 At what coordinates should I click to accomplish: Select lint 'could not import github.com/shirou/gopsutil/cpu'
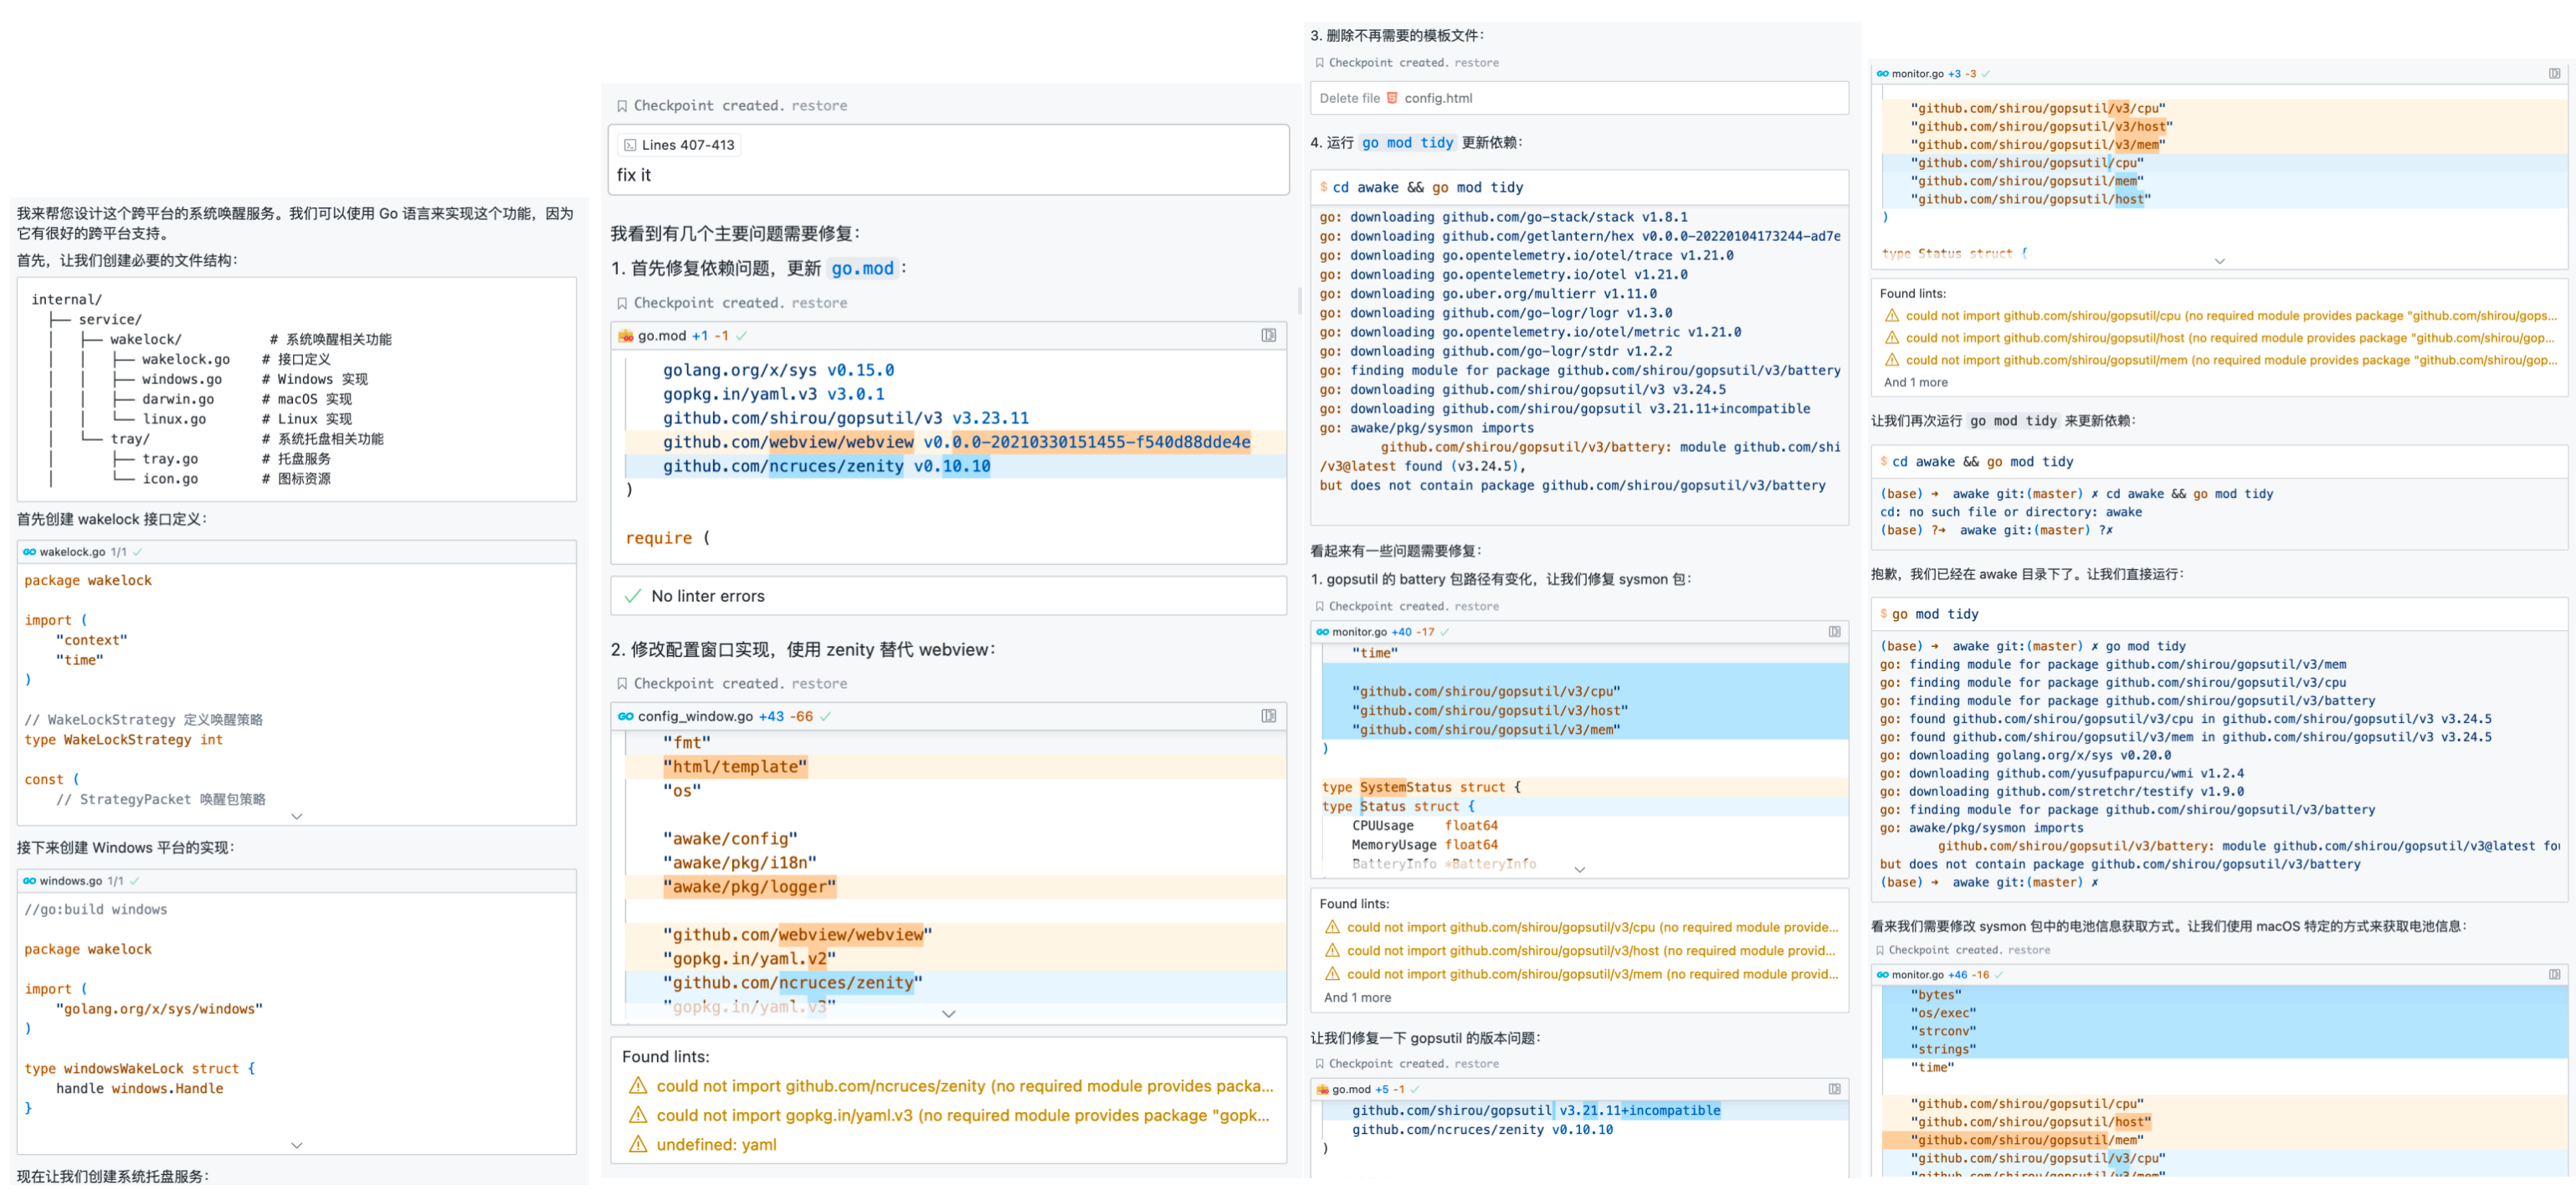click(x=2231, y=316)
